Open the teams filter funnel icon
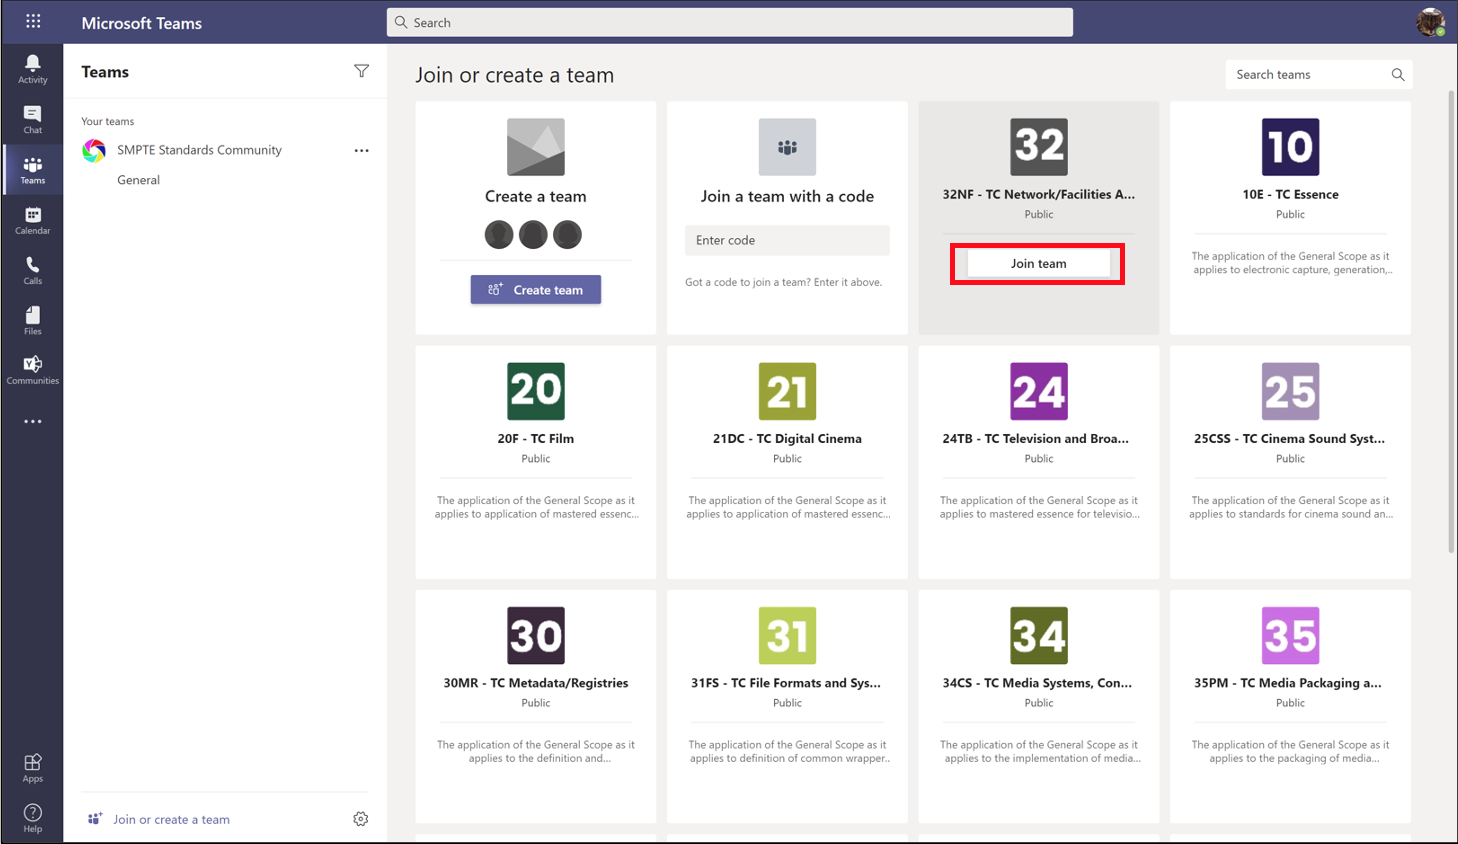The height and width of the screenshot is (844, 1458). click(361, 70)
